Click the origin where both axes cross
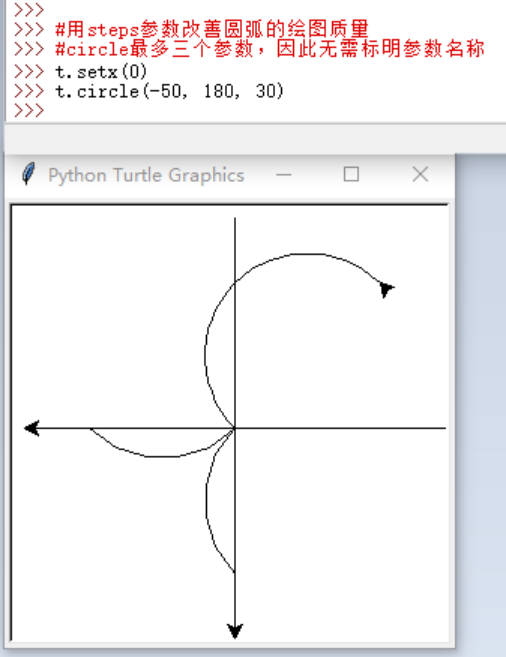 coord(235,428)
